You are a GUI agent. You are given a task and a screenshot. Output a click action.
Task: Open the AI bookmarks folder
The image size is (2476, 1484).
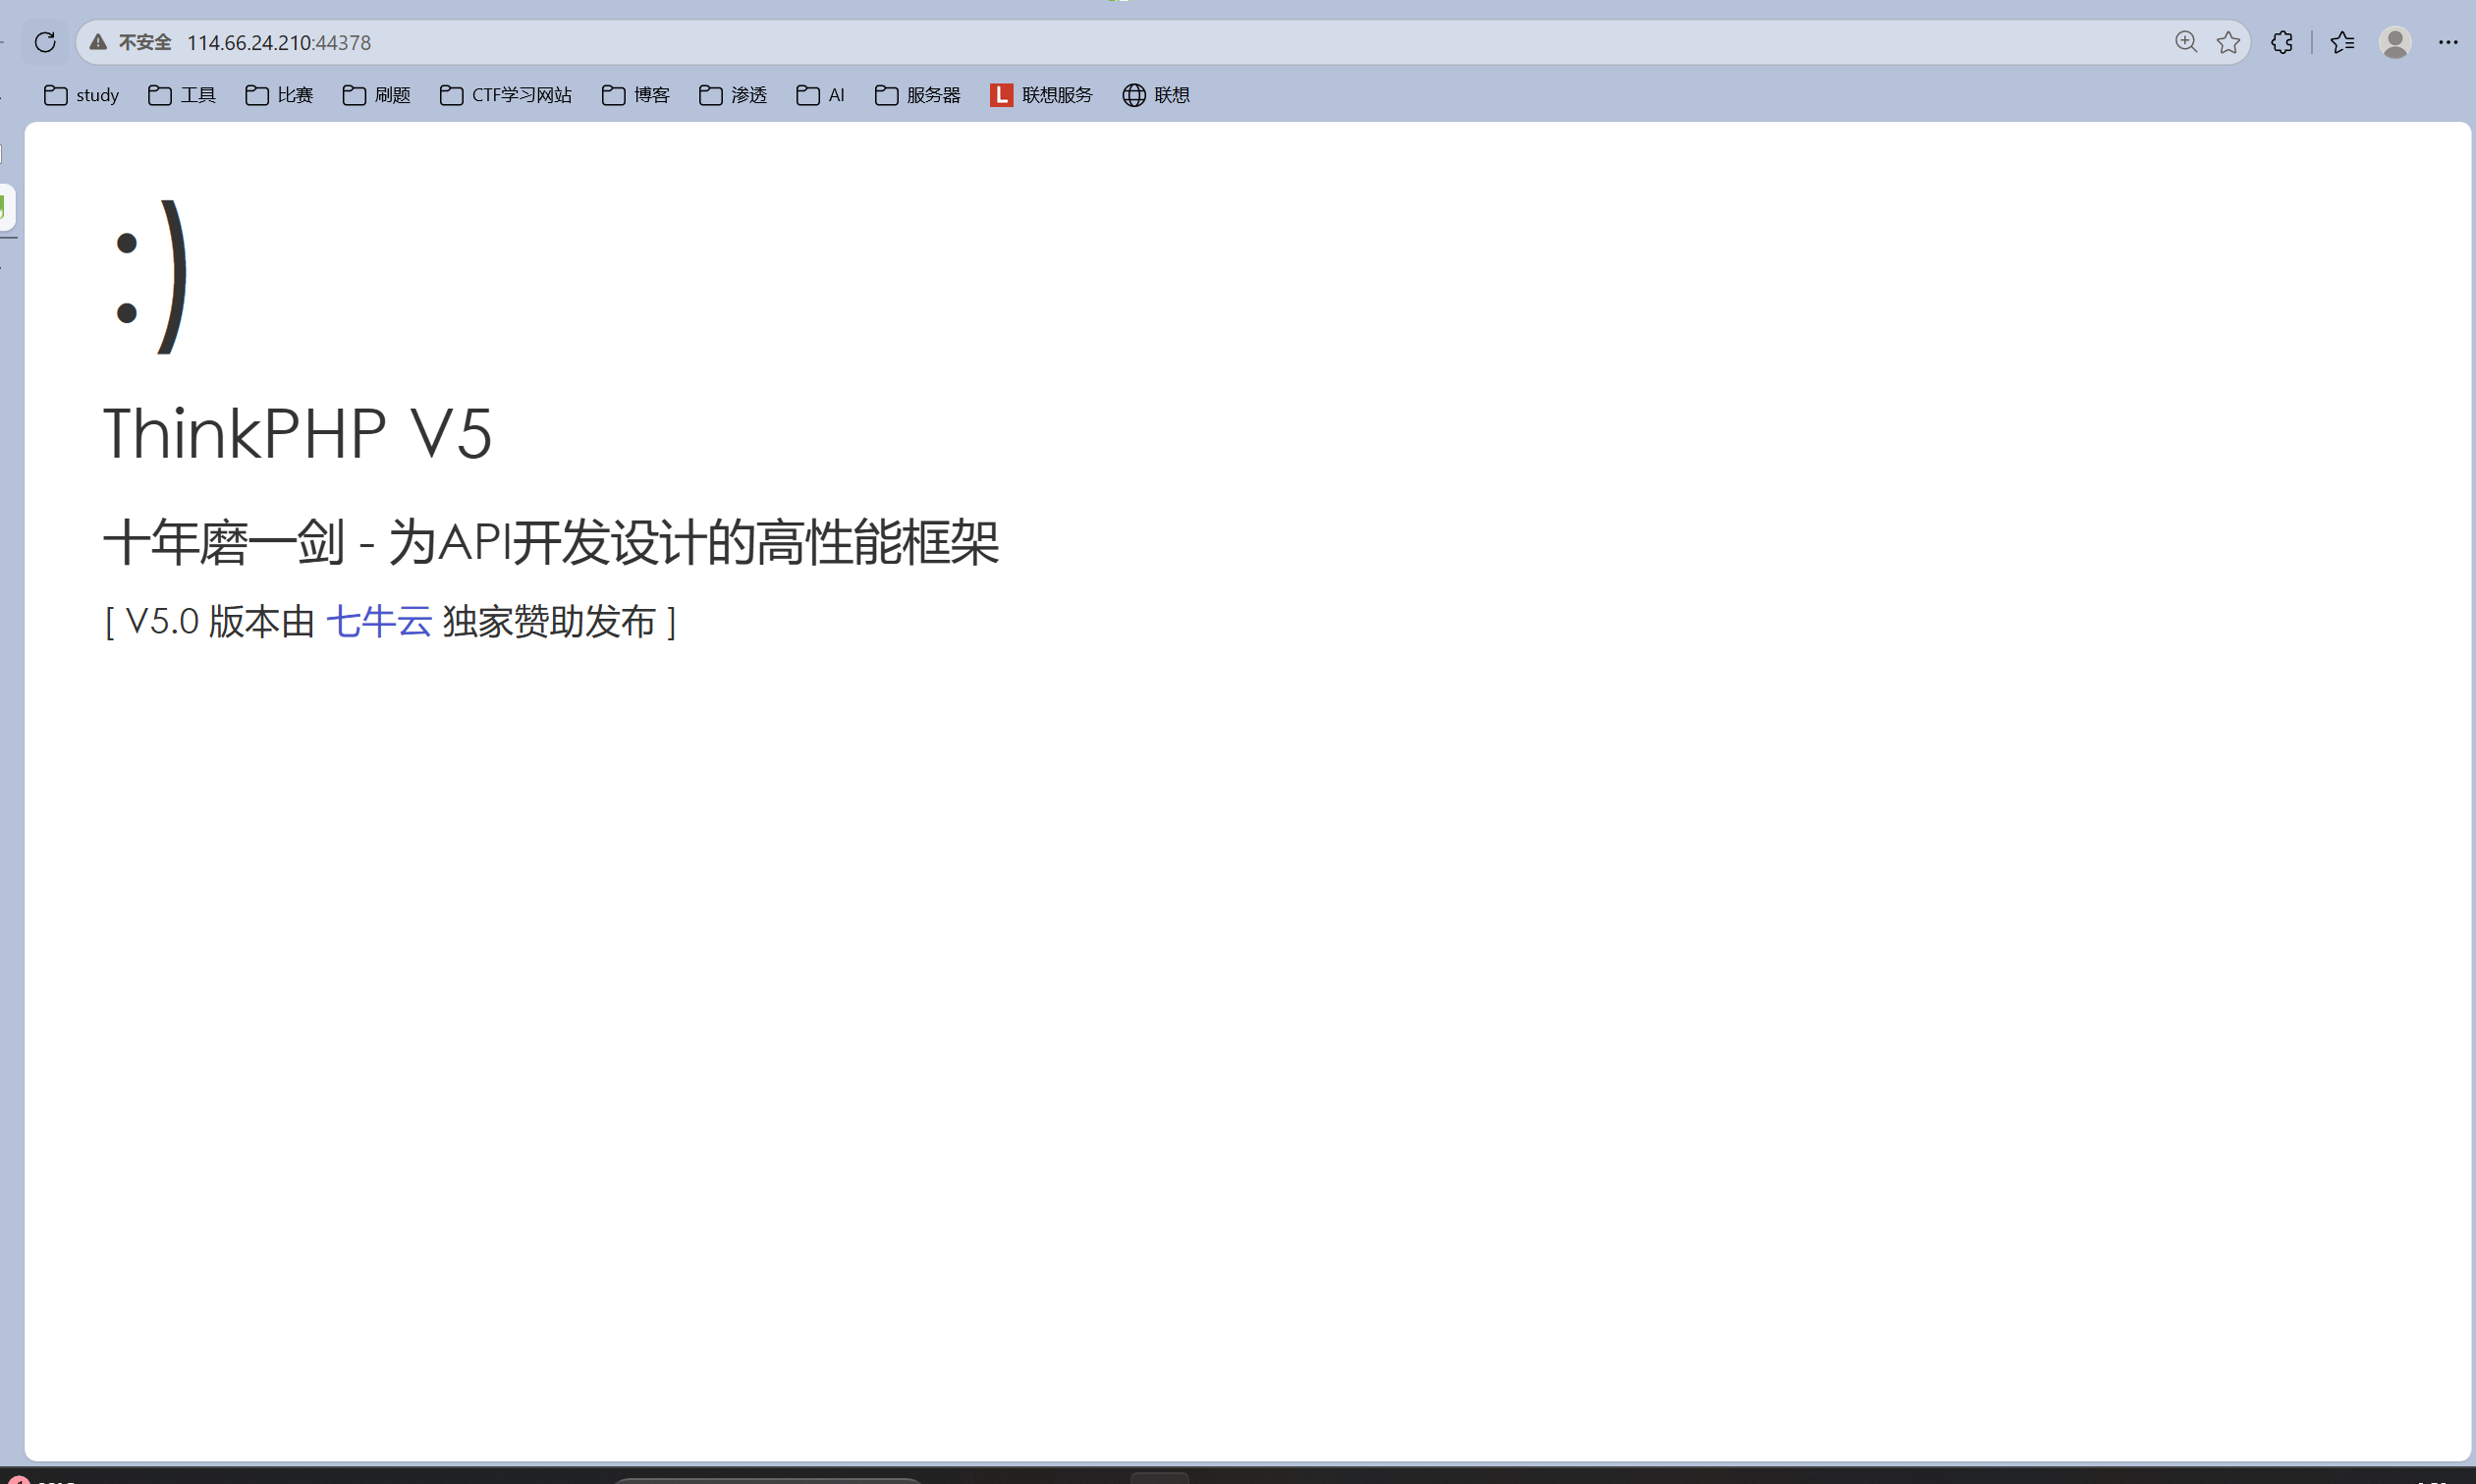click(x=821, y=95)
